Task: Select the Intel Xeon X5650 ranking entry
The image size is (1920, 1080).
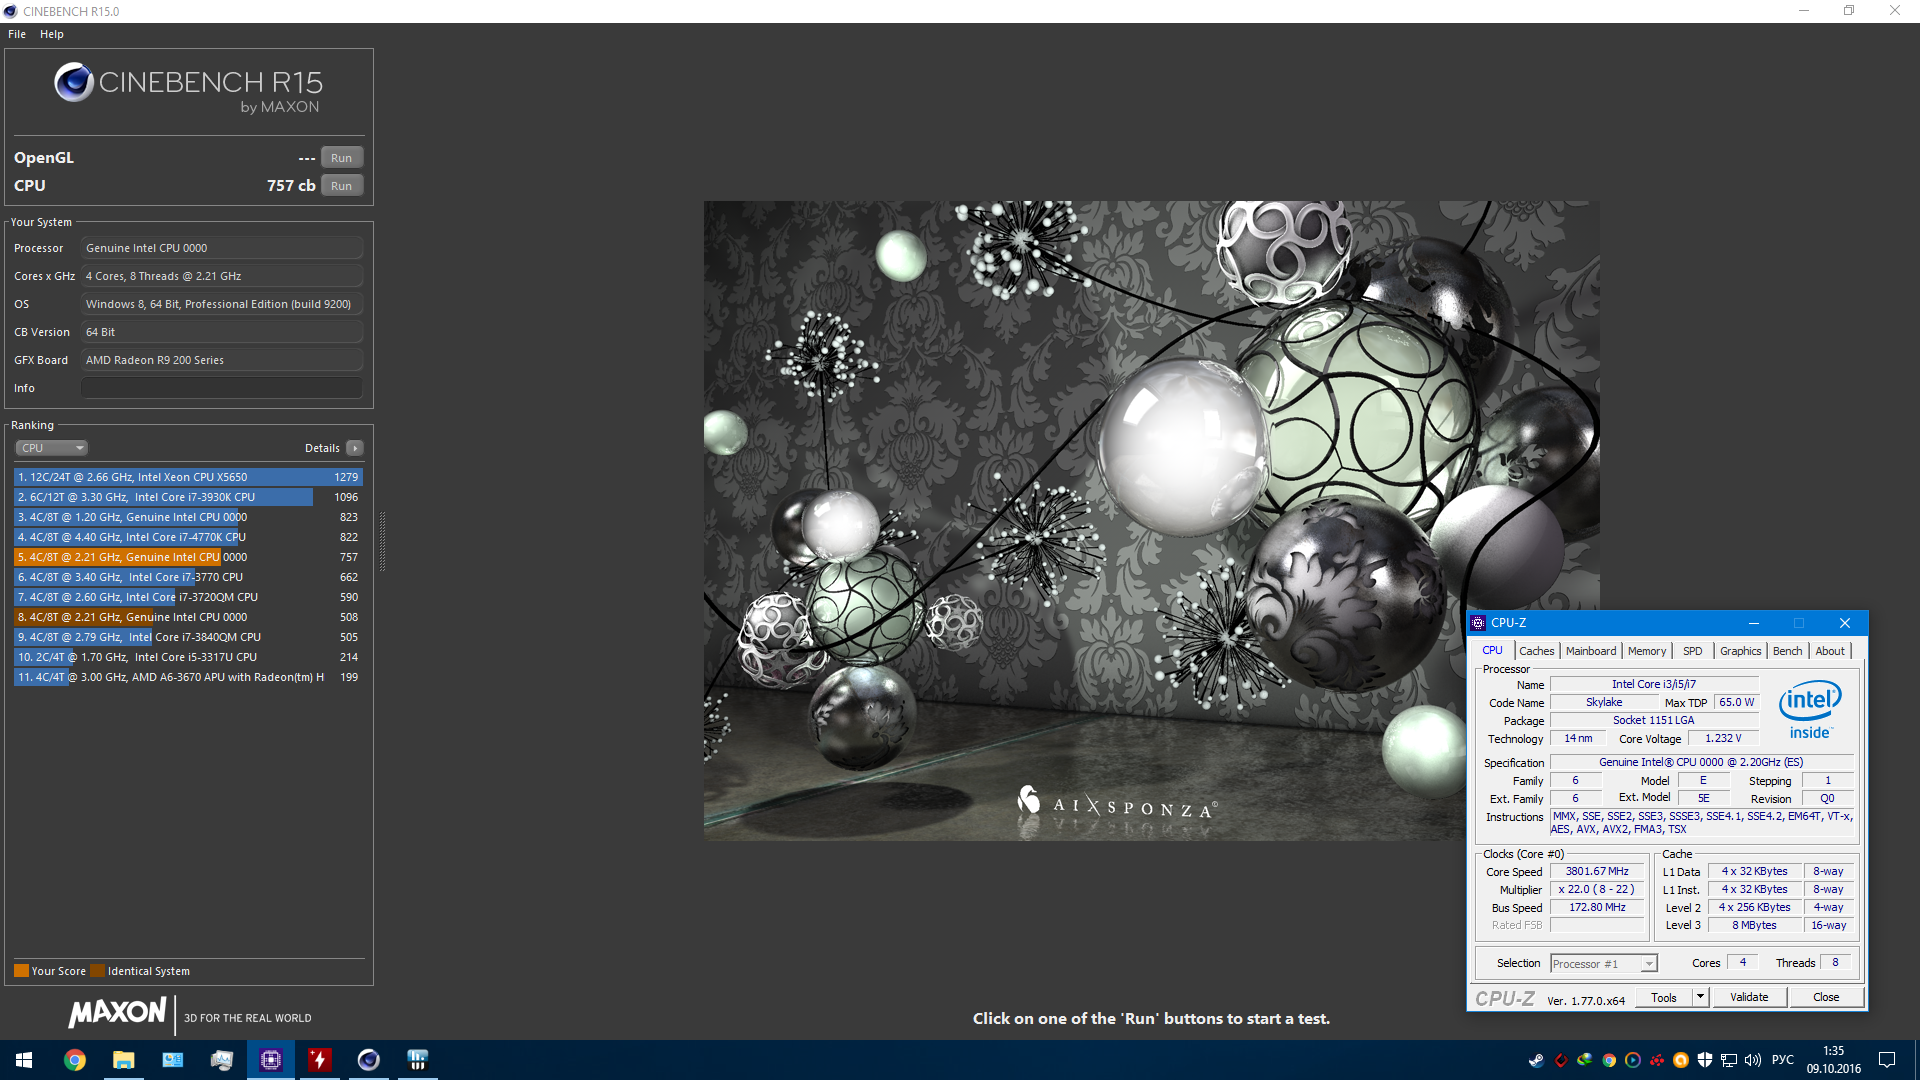Action: pyautogui.click(x=188, y=477)
